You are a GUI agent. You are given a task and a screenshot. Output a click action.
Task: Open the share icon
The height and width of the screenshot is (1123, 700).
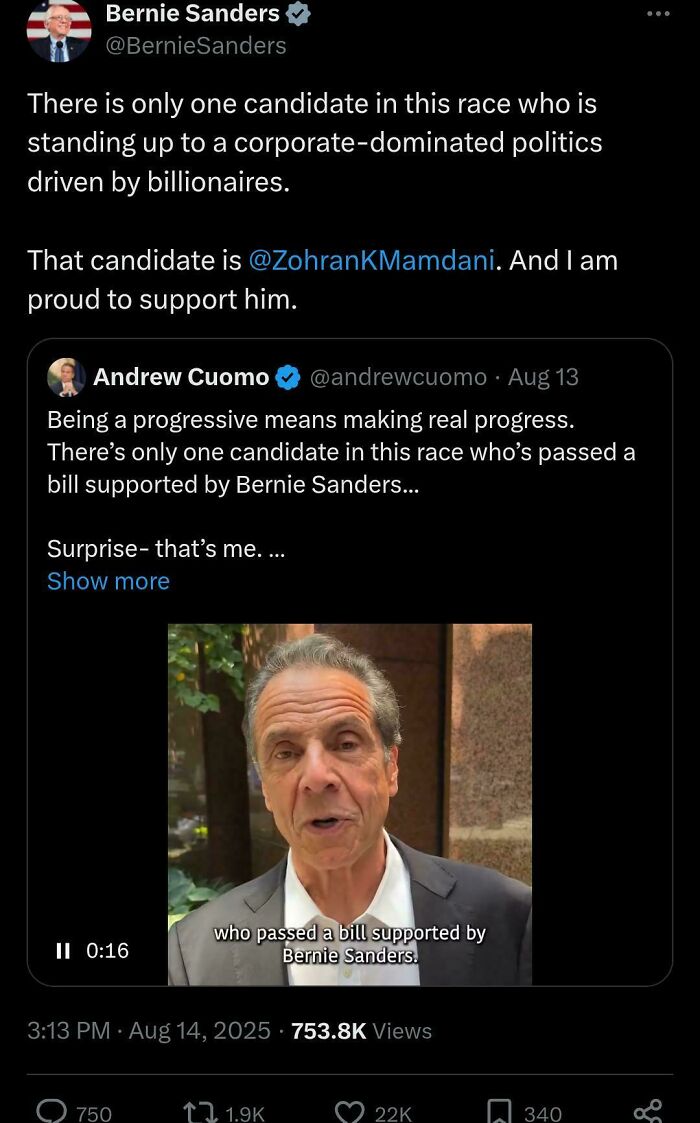[647, 1111]
